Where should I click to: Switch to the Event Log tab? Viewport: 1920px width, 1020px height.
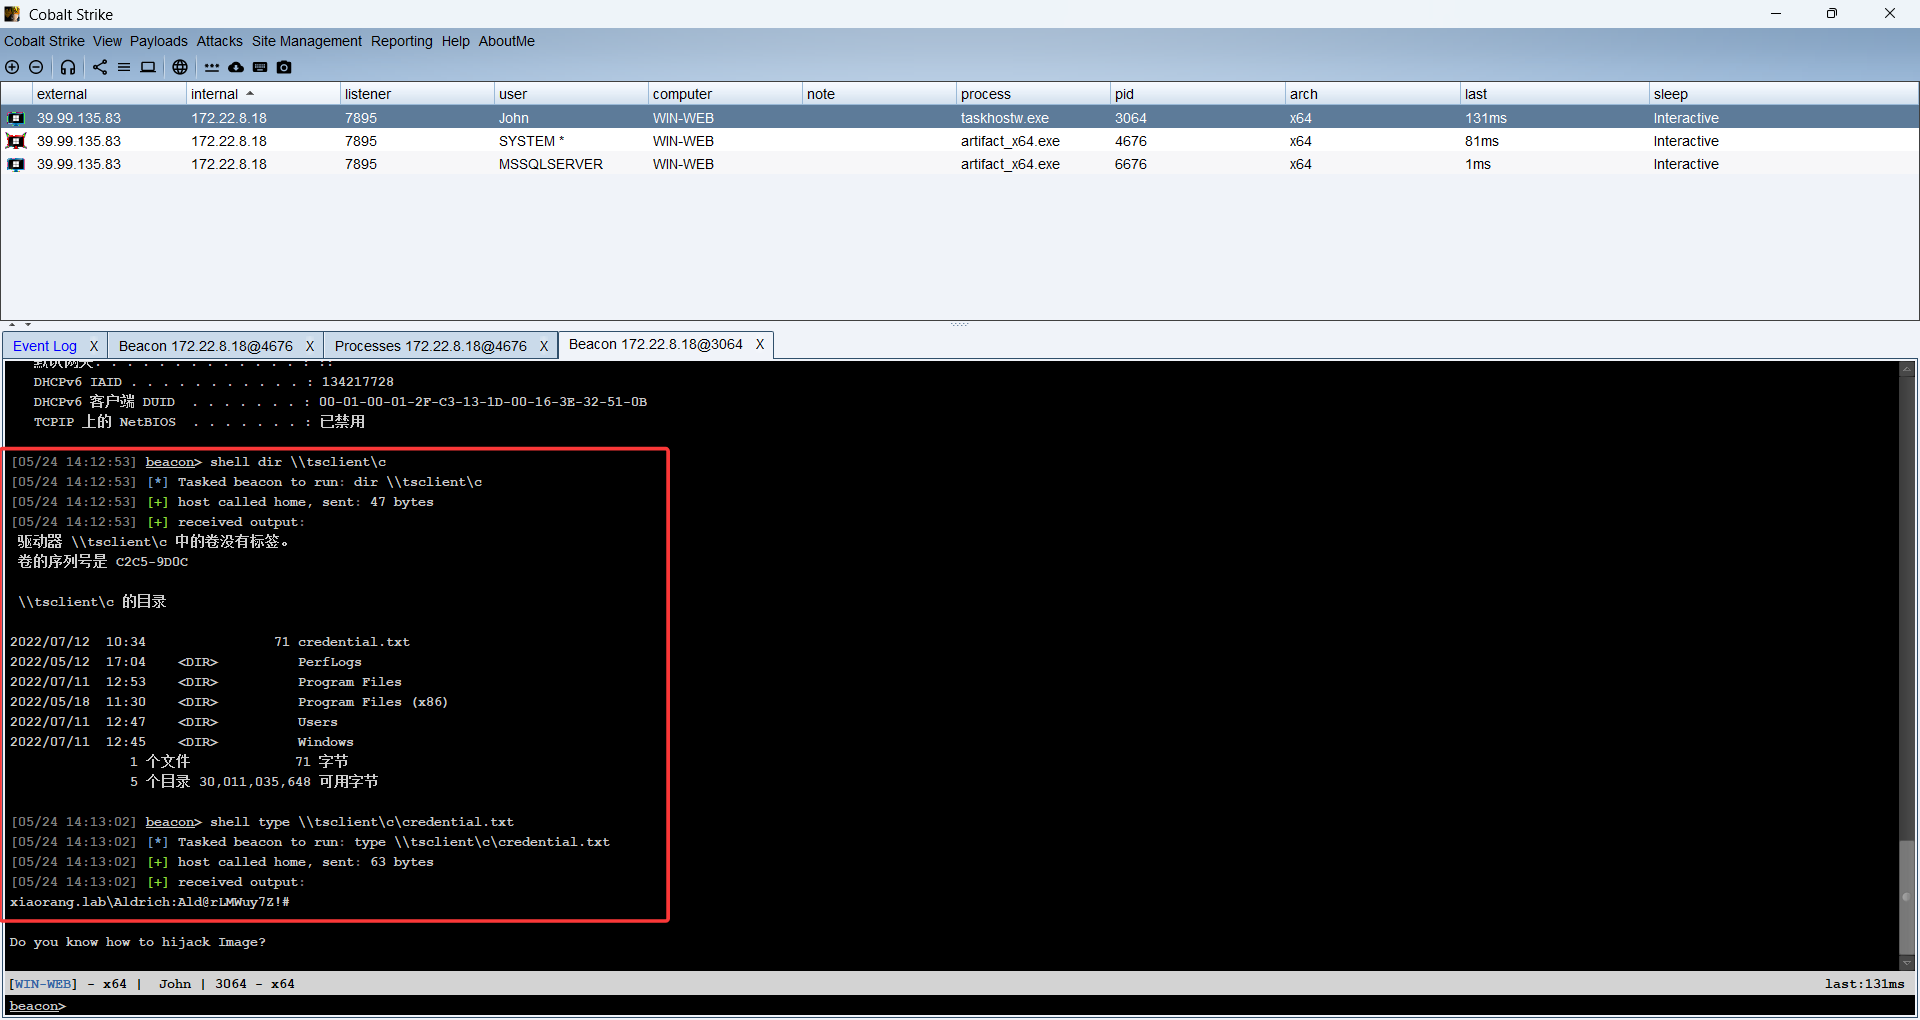coord(44,346)
